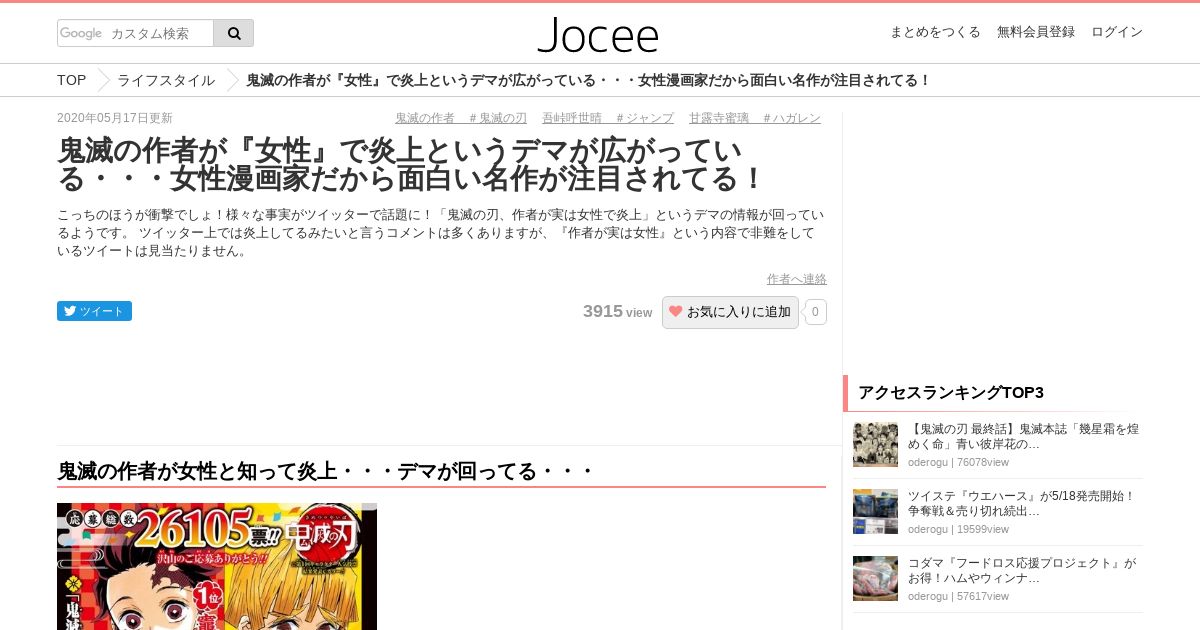The width and height of the screenshot is (1200, 630).
Task: Open まとめをつくる link
Action: (935, 32)
